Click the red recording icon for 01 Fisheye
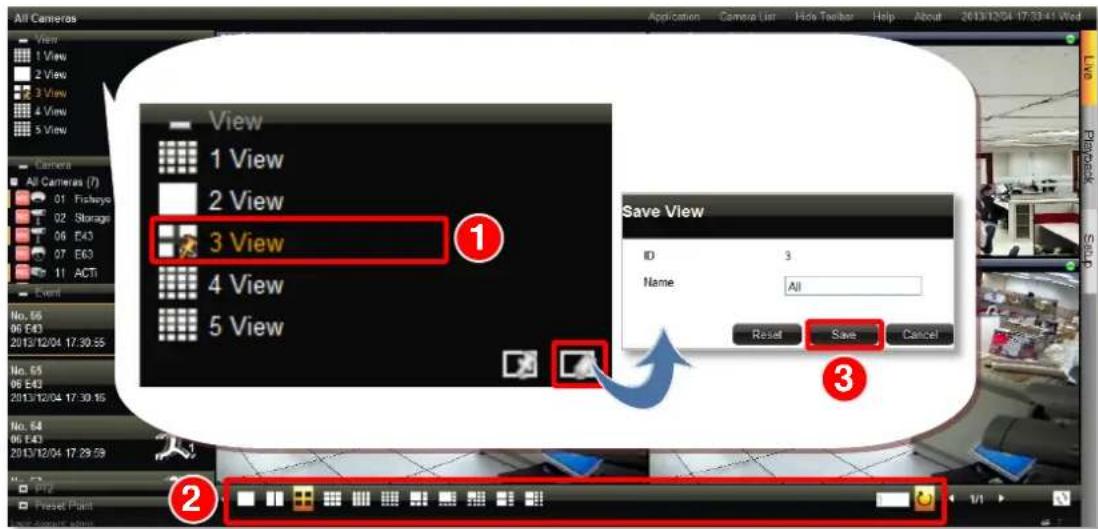1098x529 pixels. point(22,199)
